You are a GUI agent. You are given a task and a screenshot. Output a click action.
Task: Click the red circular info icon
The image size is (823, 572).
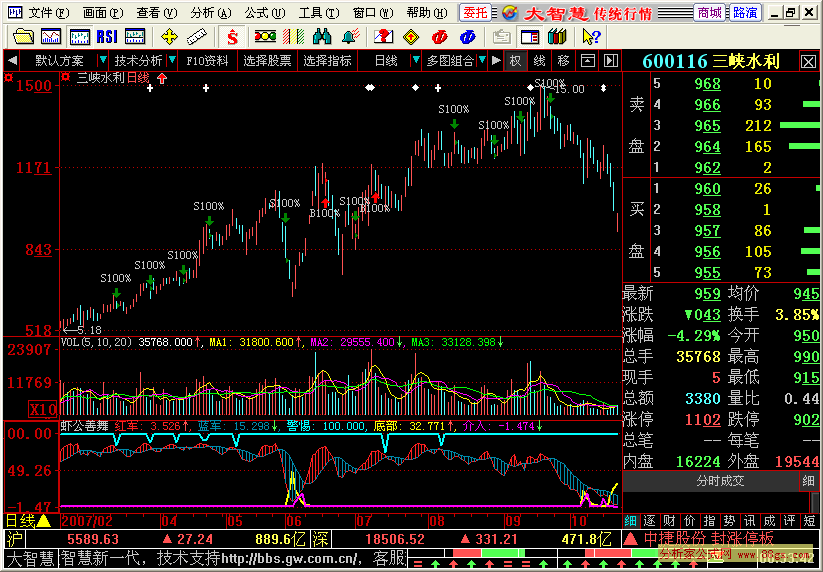click(x=439, y=37)
